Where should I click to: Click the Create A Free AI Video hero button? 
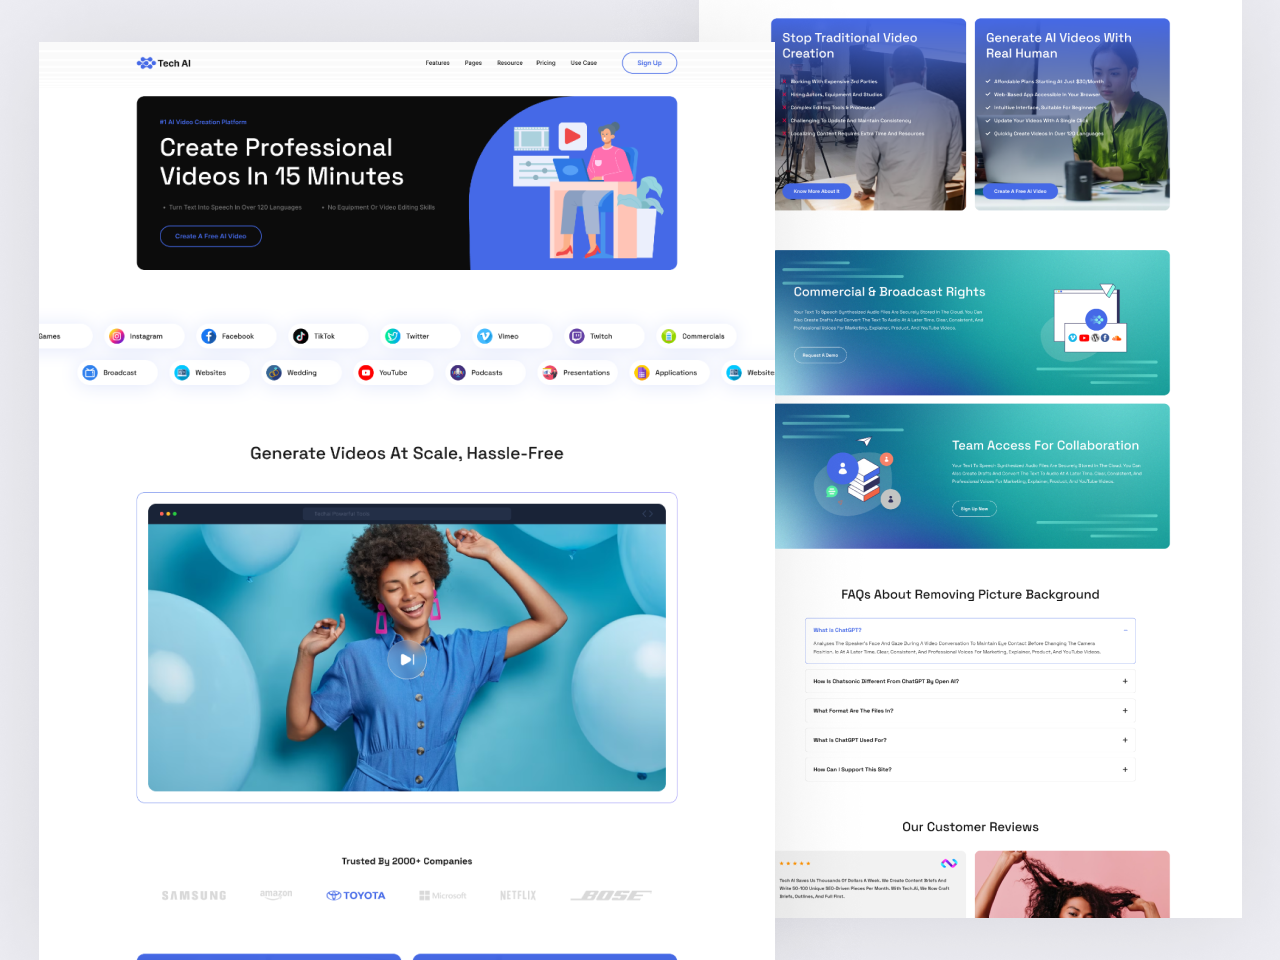[x=211, y=236]
